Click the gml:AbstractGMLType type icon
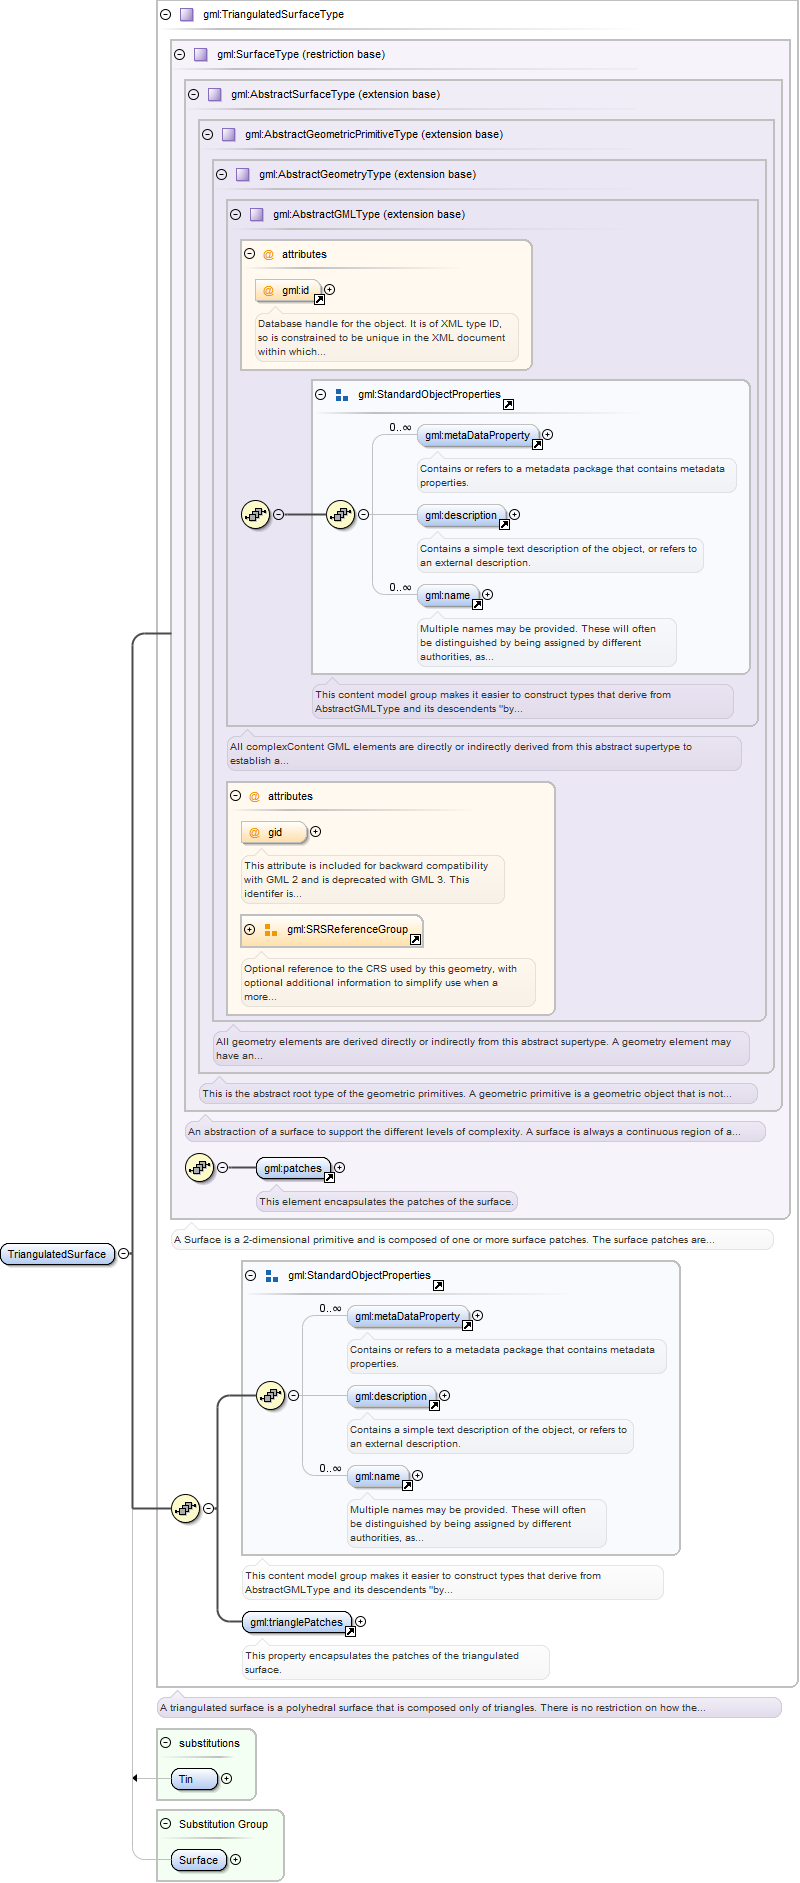This screenshot has width=800, height=1883. coord(257,215)
